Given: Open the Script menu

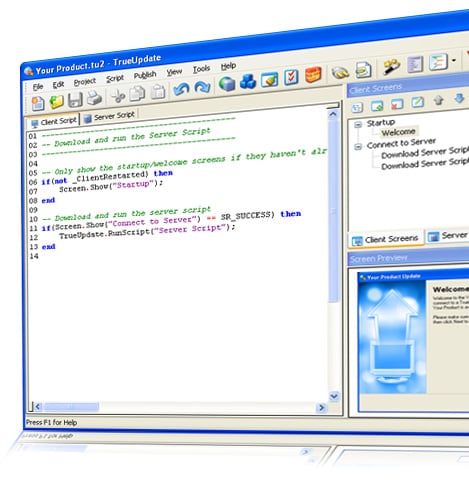Looking at the screenshot, I should tap(115, 79).
